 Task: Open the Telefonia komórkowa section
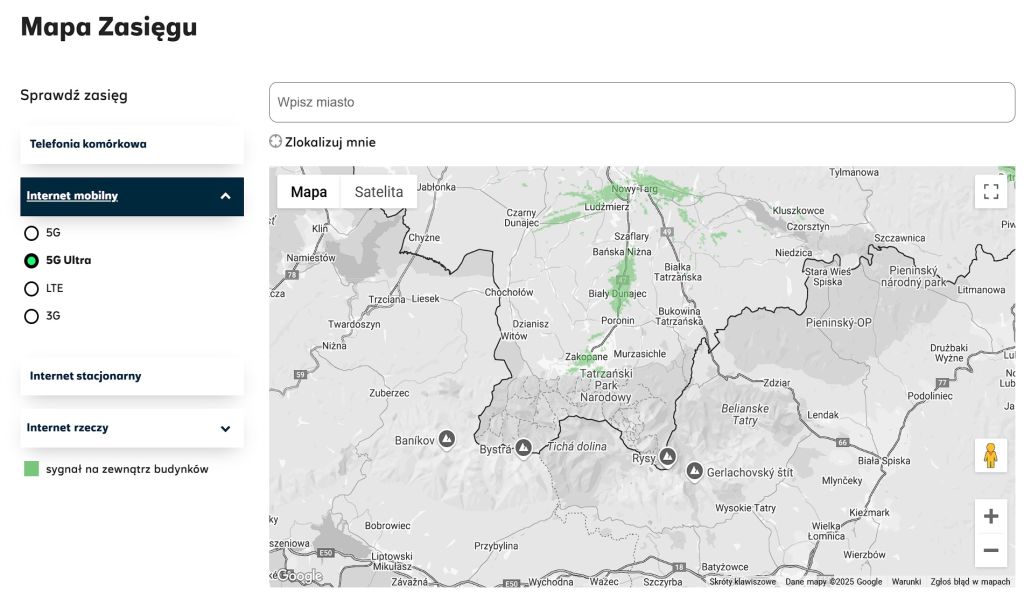pyautogui.click(x=132, y=144)
